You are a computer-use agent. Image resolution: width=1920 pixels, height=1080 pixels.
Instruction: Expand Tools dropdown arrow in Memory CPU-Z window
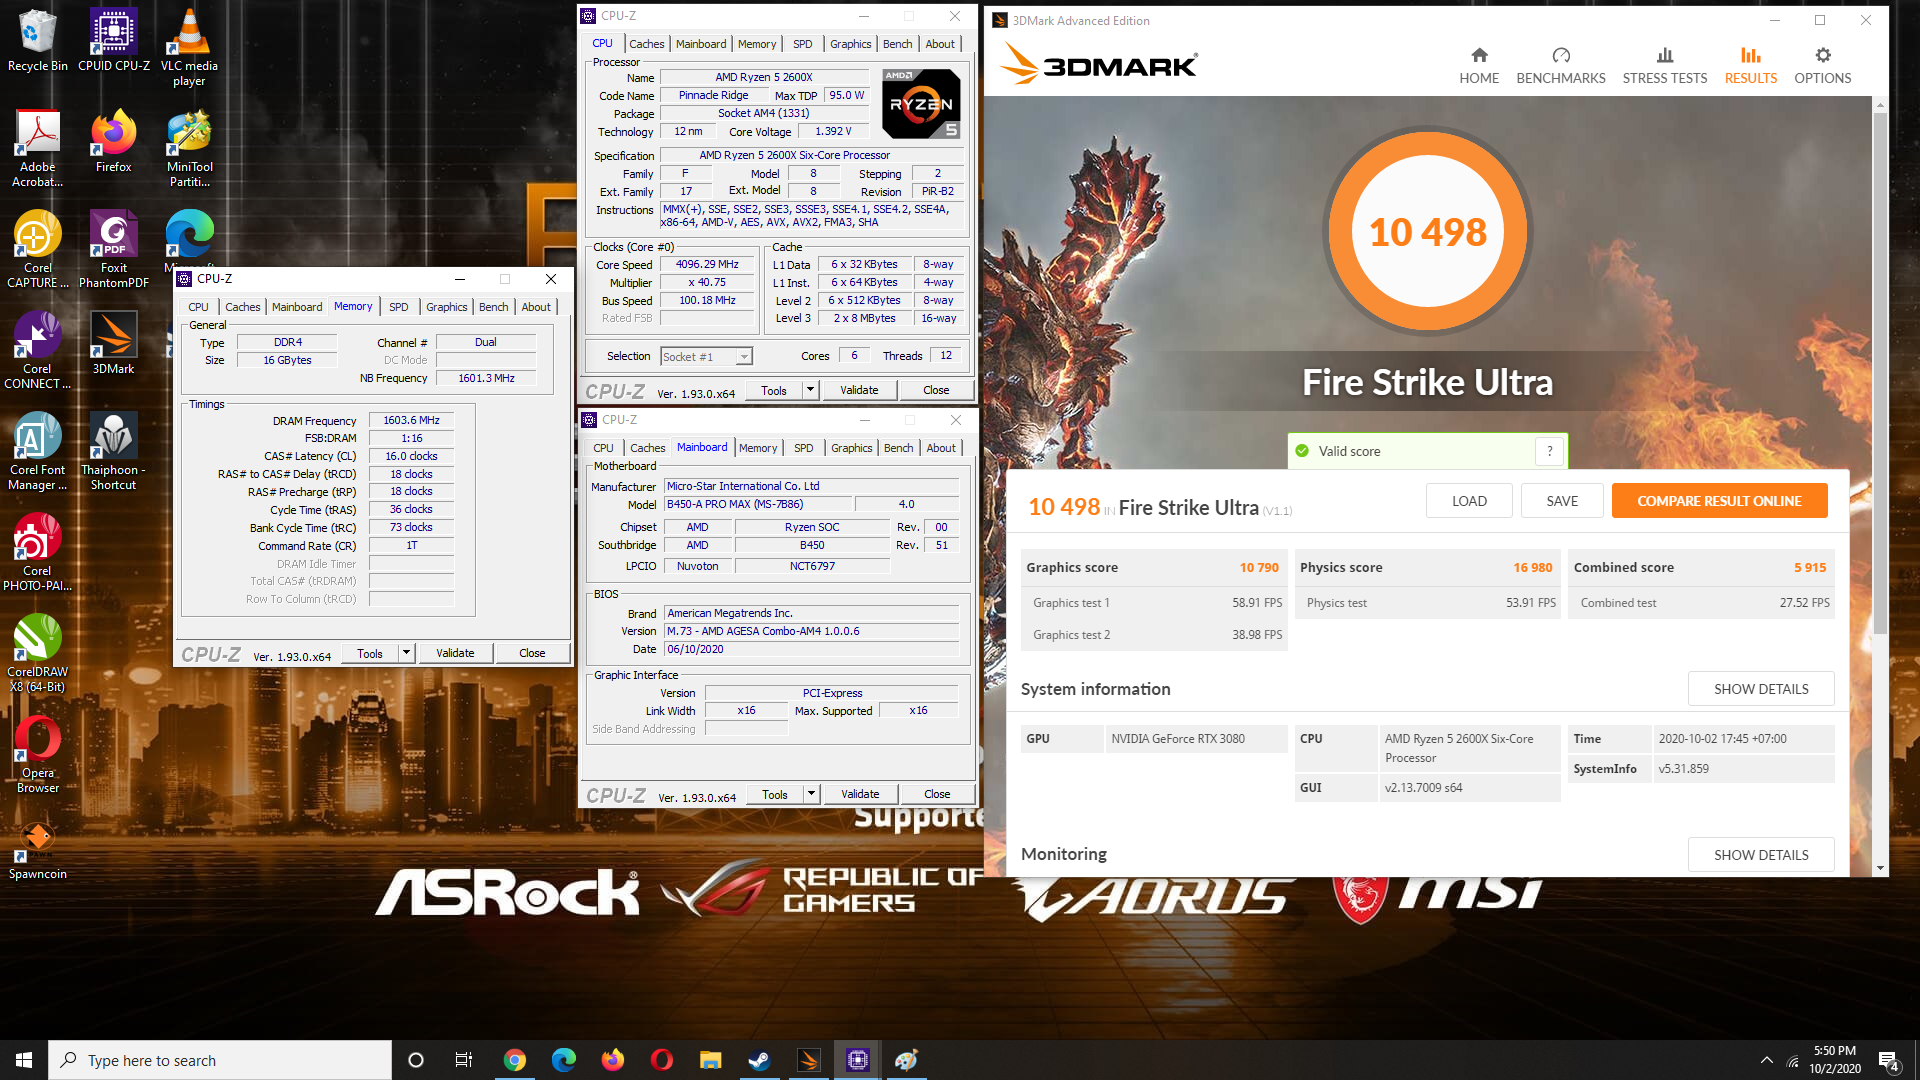click(x=407, y=653)
